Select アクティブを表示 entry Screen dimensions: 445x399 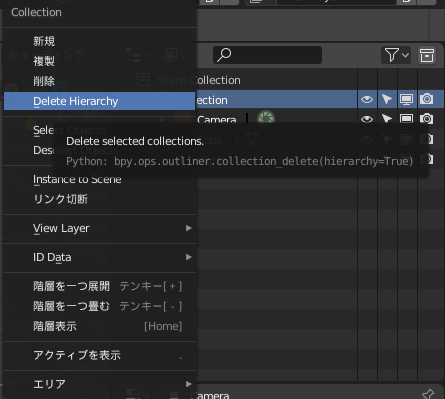pos(99,355)
